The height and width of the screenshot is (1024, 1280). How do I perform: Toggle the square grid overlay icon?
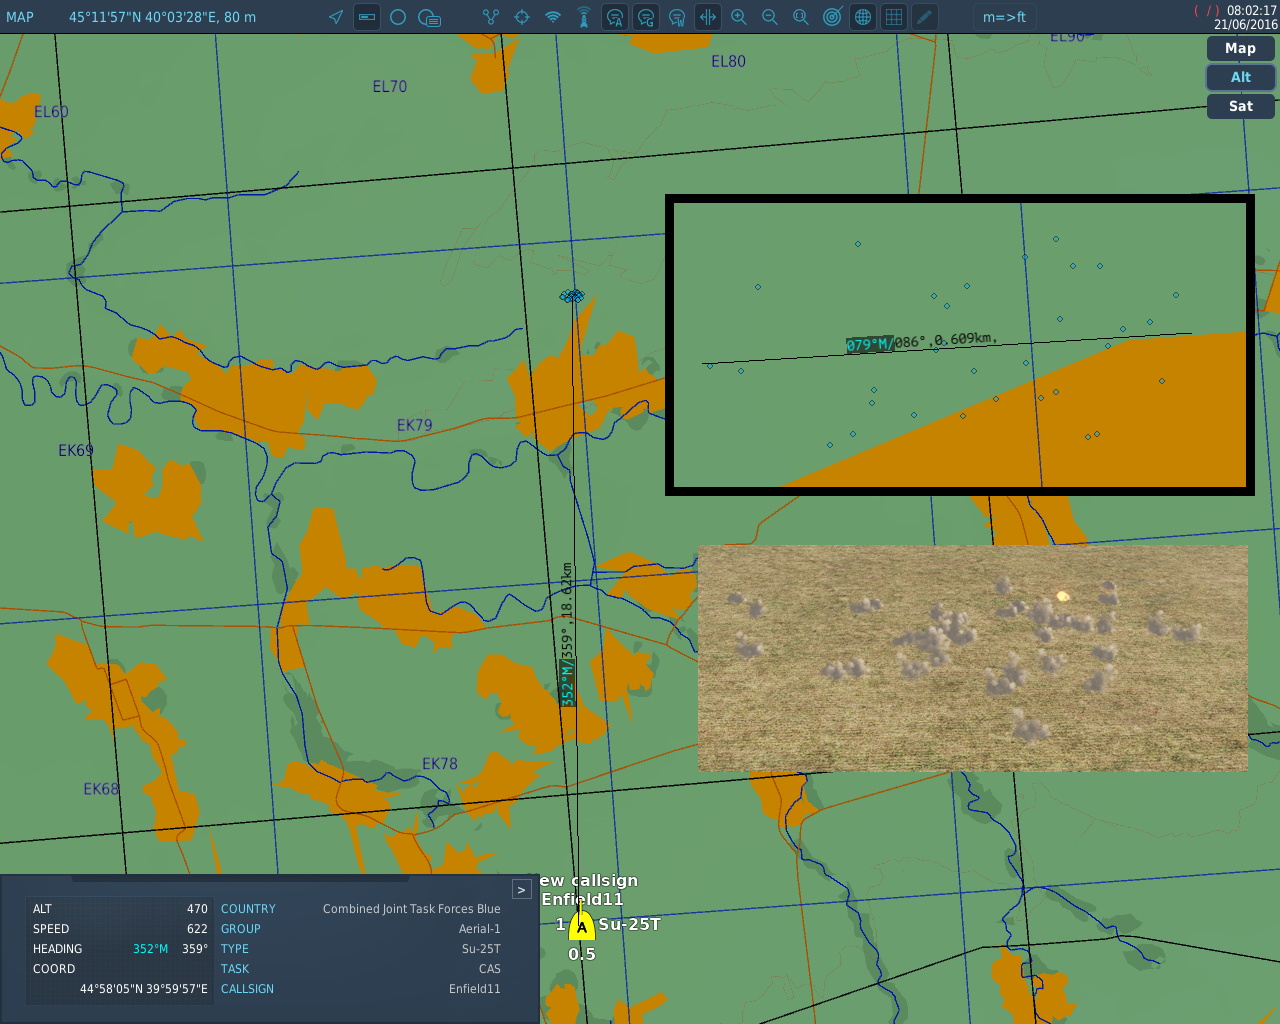pyautogui.click(x=894, y=17)
